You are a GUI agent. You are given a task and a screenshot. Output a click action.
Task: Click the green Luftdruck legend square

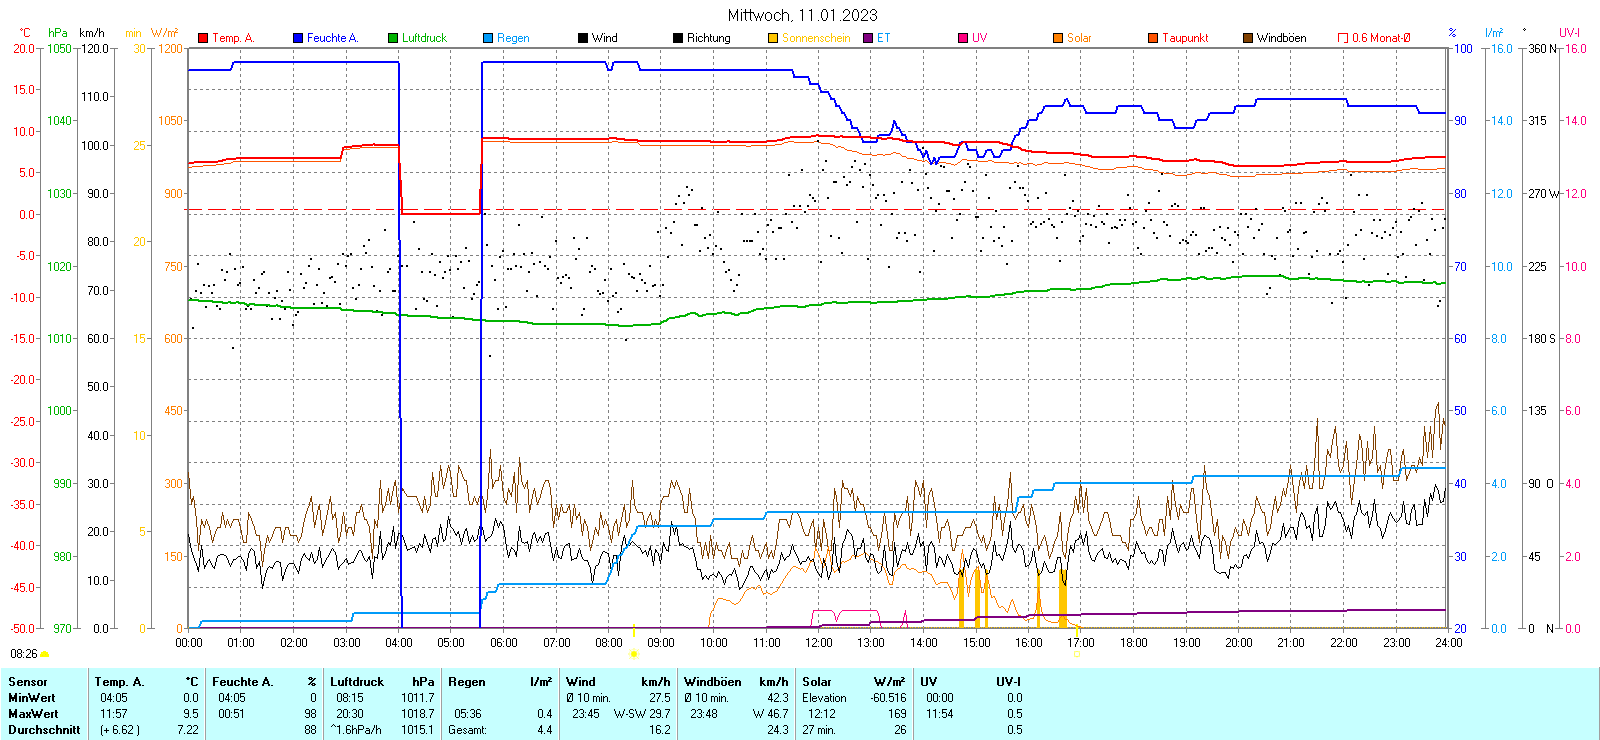(393, 38)
